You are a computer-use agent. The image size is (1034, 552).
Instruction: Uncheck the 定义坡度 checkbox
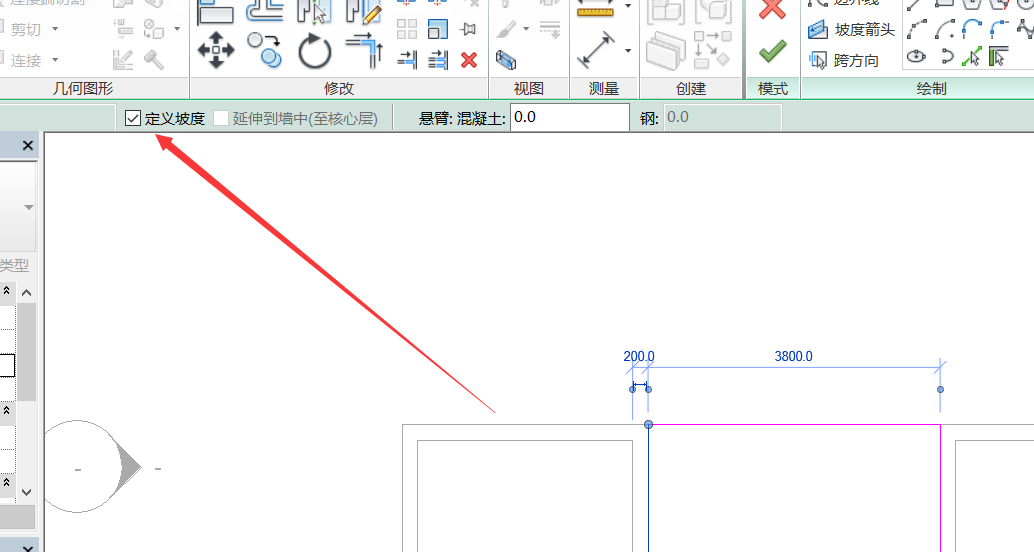pos(133,118)
